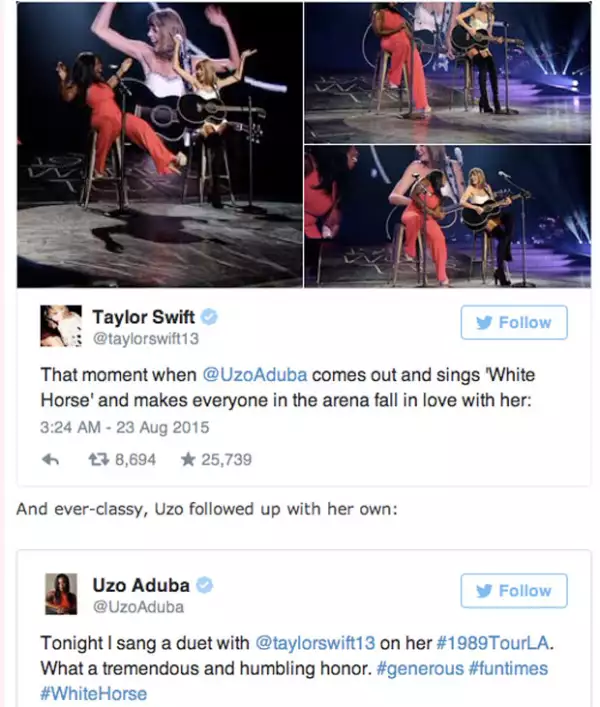Open the #1989TourLA hashtag
600x707 pixels.
coord(493,643)
